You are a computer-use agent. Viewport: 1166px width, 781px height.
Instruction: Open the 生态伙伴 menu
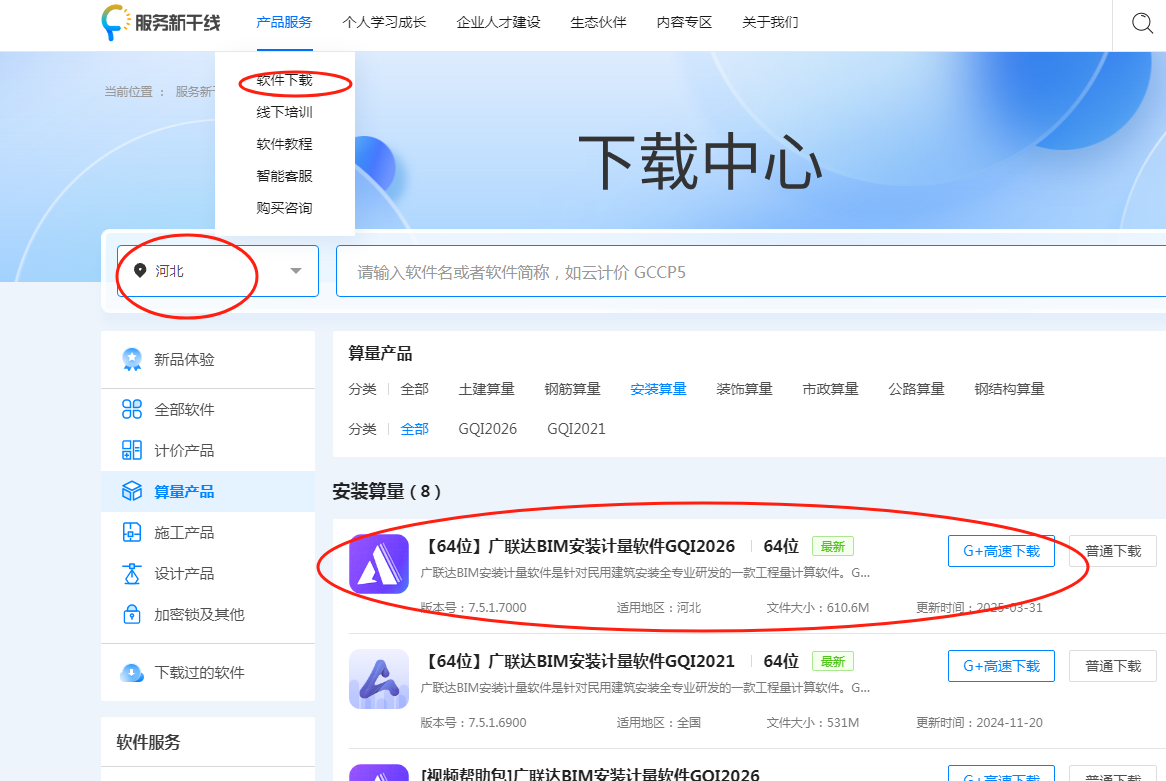tap(599, 22)
